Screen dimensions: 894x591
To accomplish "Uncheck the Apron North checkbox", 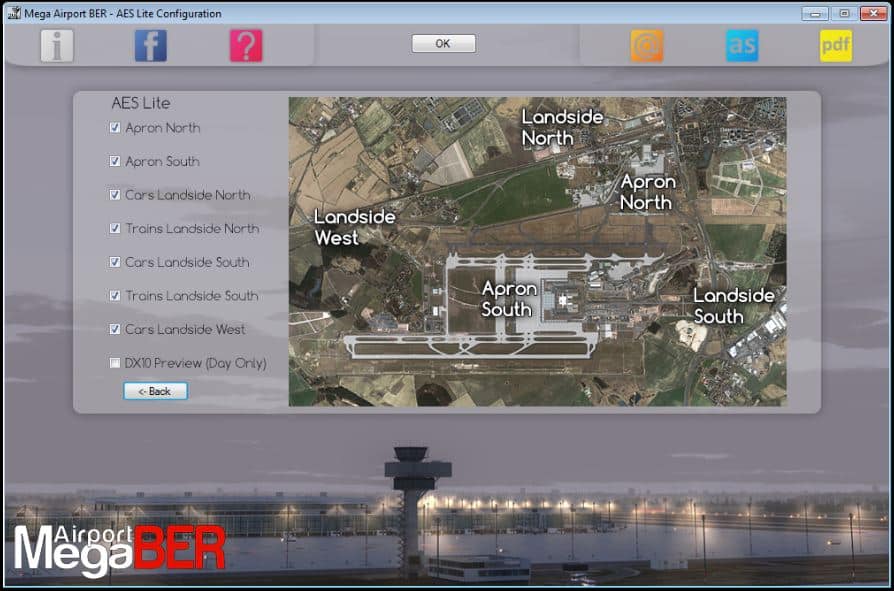I will [x=115, y=128].
